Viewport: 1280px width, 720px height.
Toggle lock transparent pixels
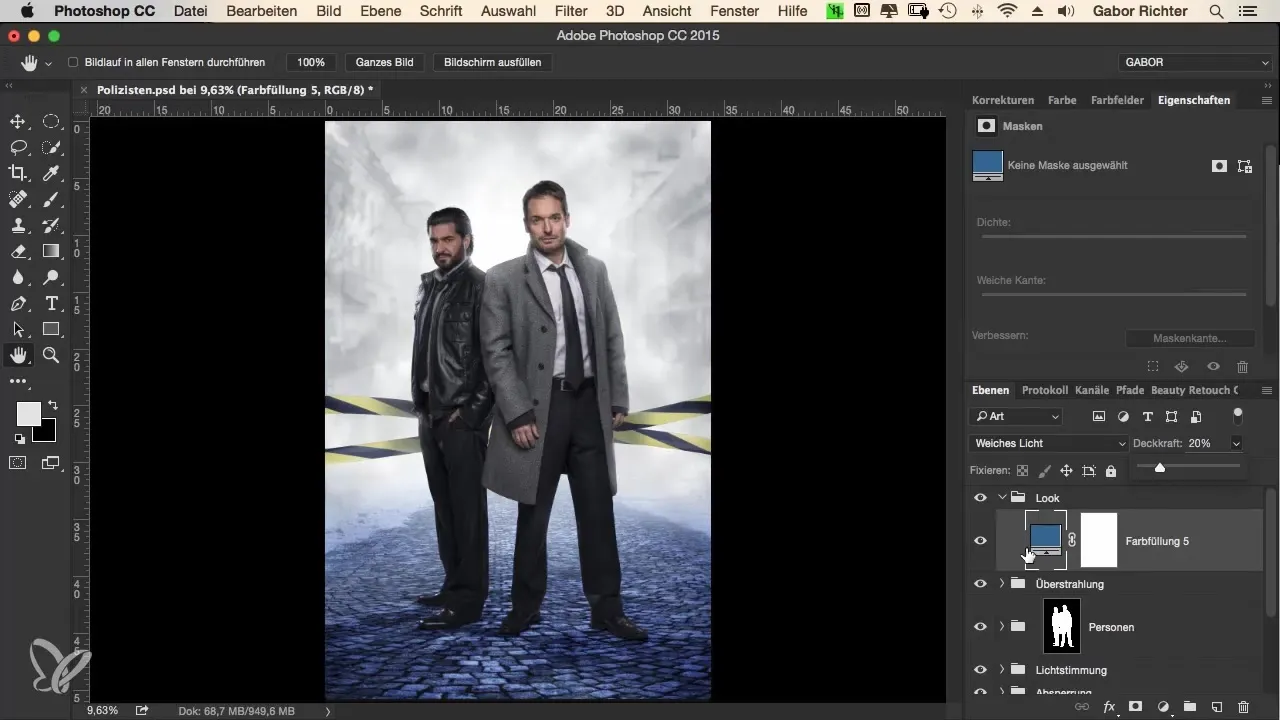tap(1022, 470)
